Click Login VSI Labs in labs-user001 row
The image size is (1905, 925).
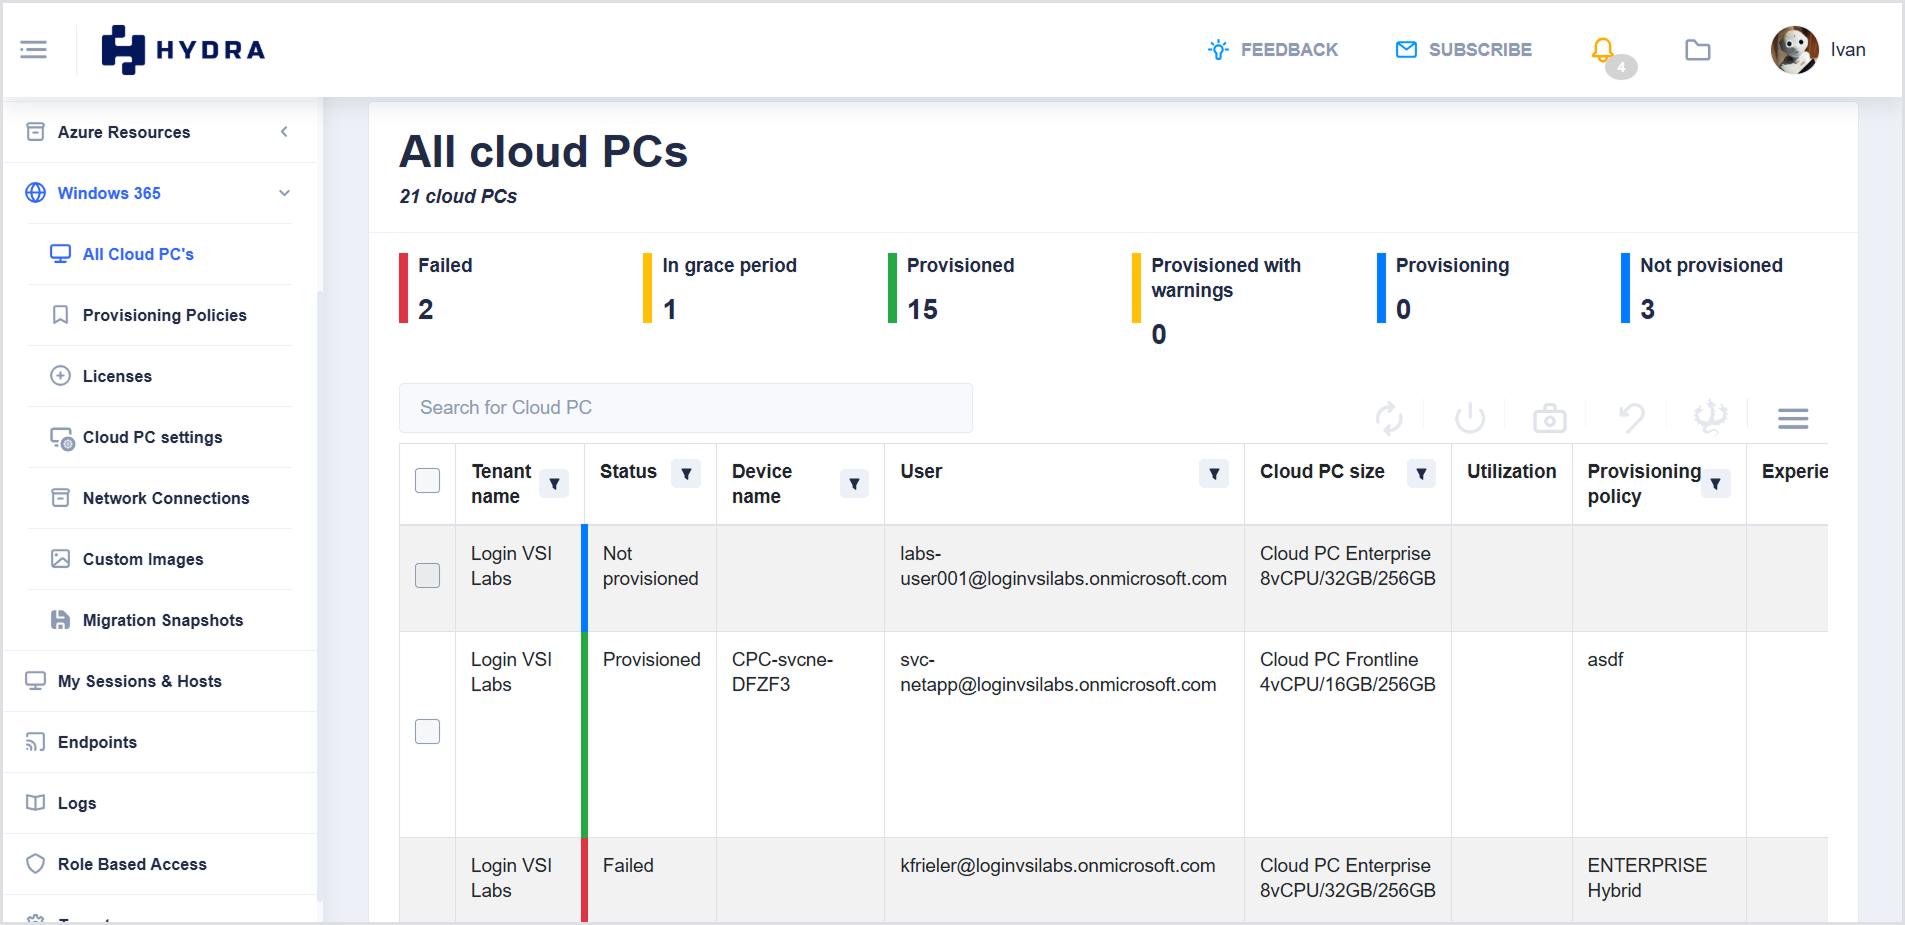(512, 566)
